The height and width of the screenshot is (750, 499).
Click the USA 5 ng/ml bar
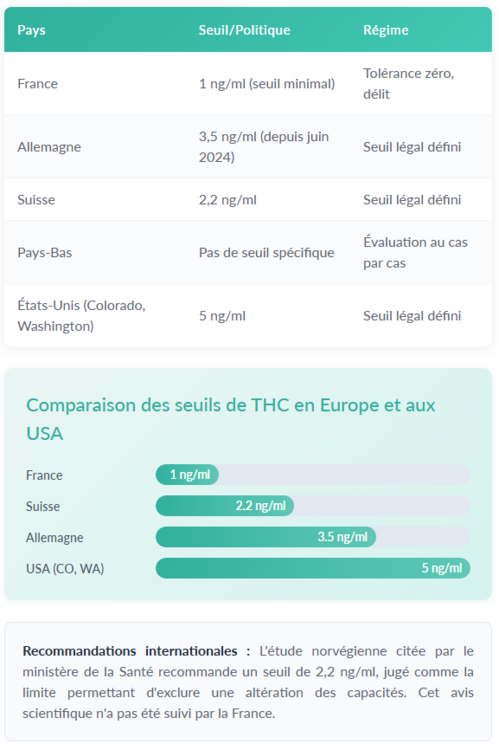point(313,568)
